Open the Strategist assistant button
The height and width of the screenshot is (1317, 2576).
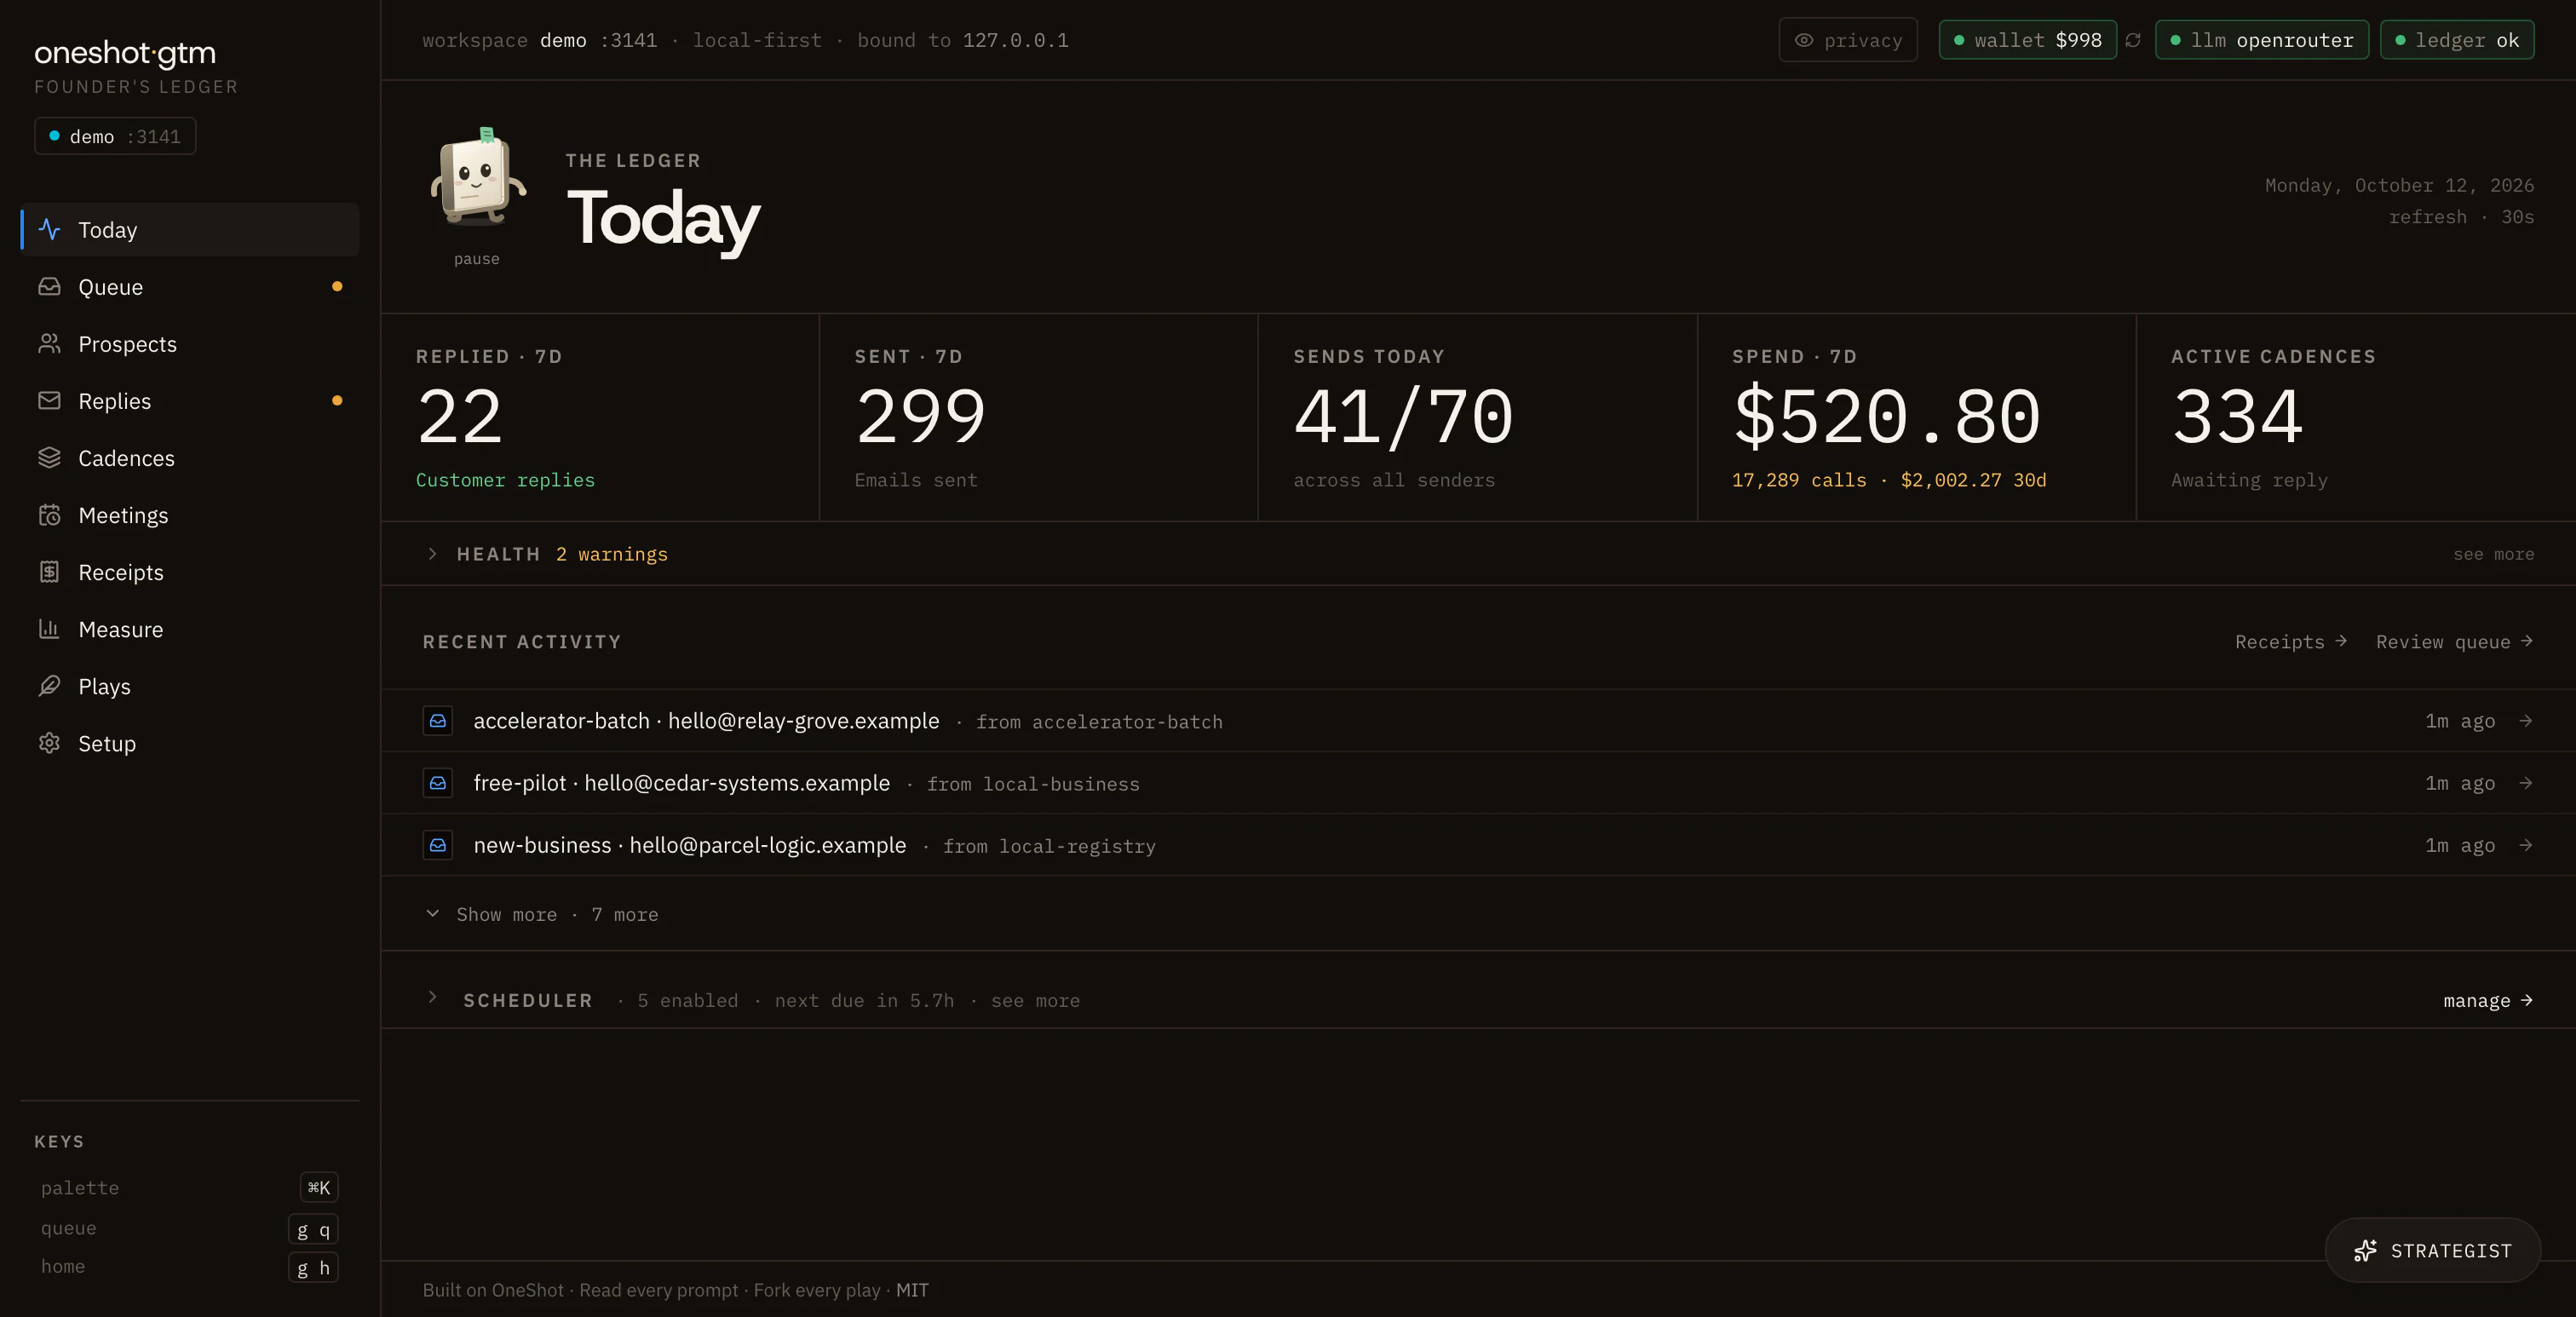pos(2432,1250)
